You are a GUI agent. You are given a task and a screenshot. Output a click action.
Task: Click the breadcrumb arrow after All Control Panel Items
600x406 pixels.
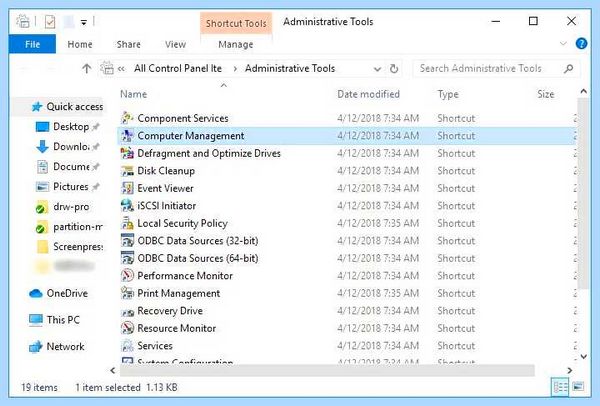coord(235,69)
